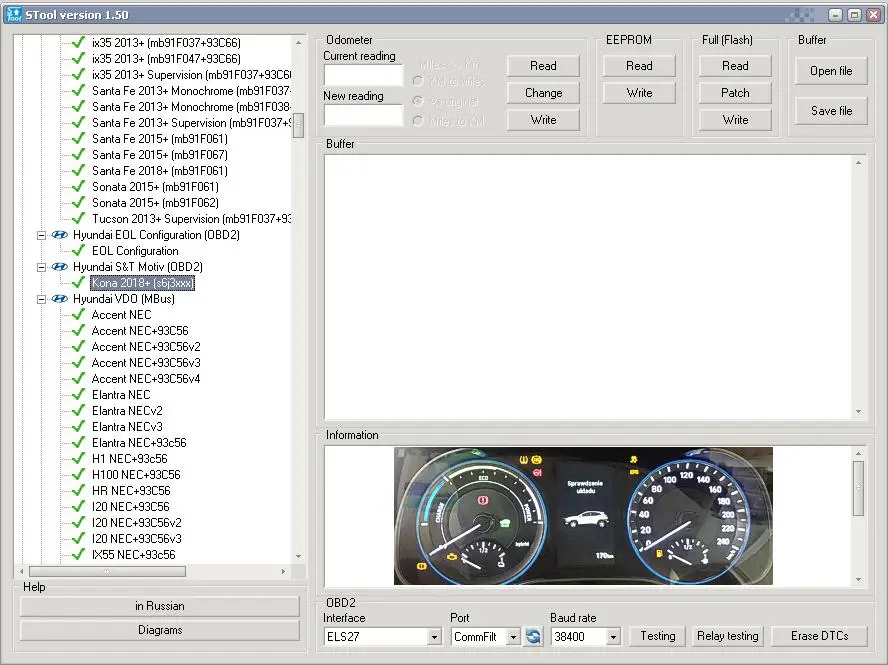Collapse the Hyundai EOL Configuration (OBD2) node

41,235
